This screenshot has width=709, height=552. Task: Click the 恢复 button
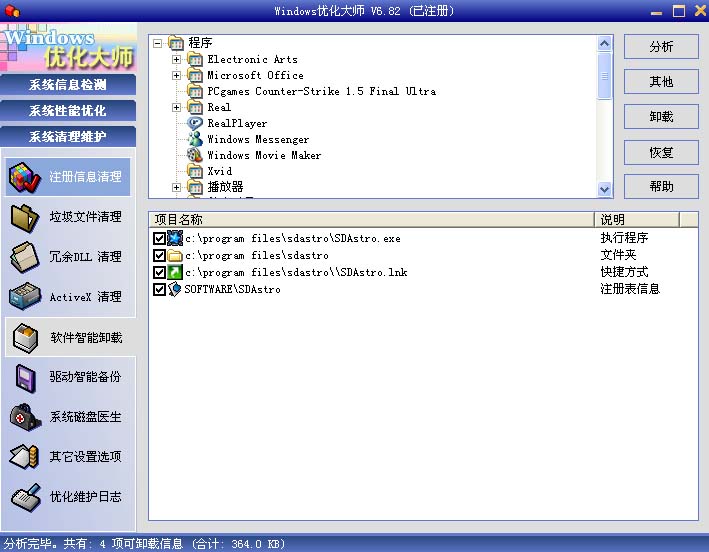tap(661, 152)
